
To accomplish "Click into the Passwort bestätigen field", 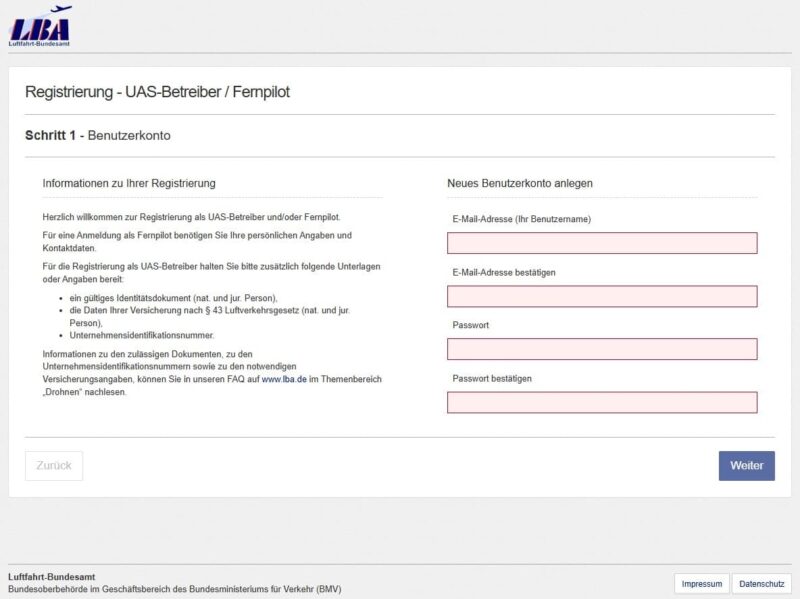I will pos(602,403).
